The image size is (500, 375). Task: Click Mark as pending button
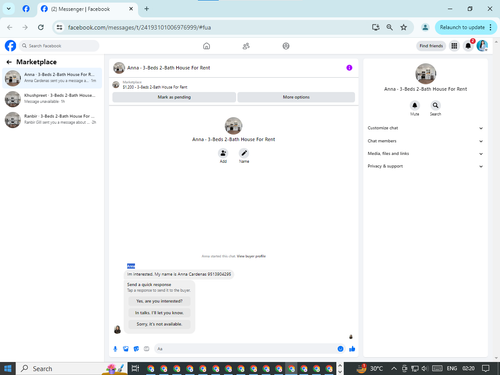point(174,97)
